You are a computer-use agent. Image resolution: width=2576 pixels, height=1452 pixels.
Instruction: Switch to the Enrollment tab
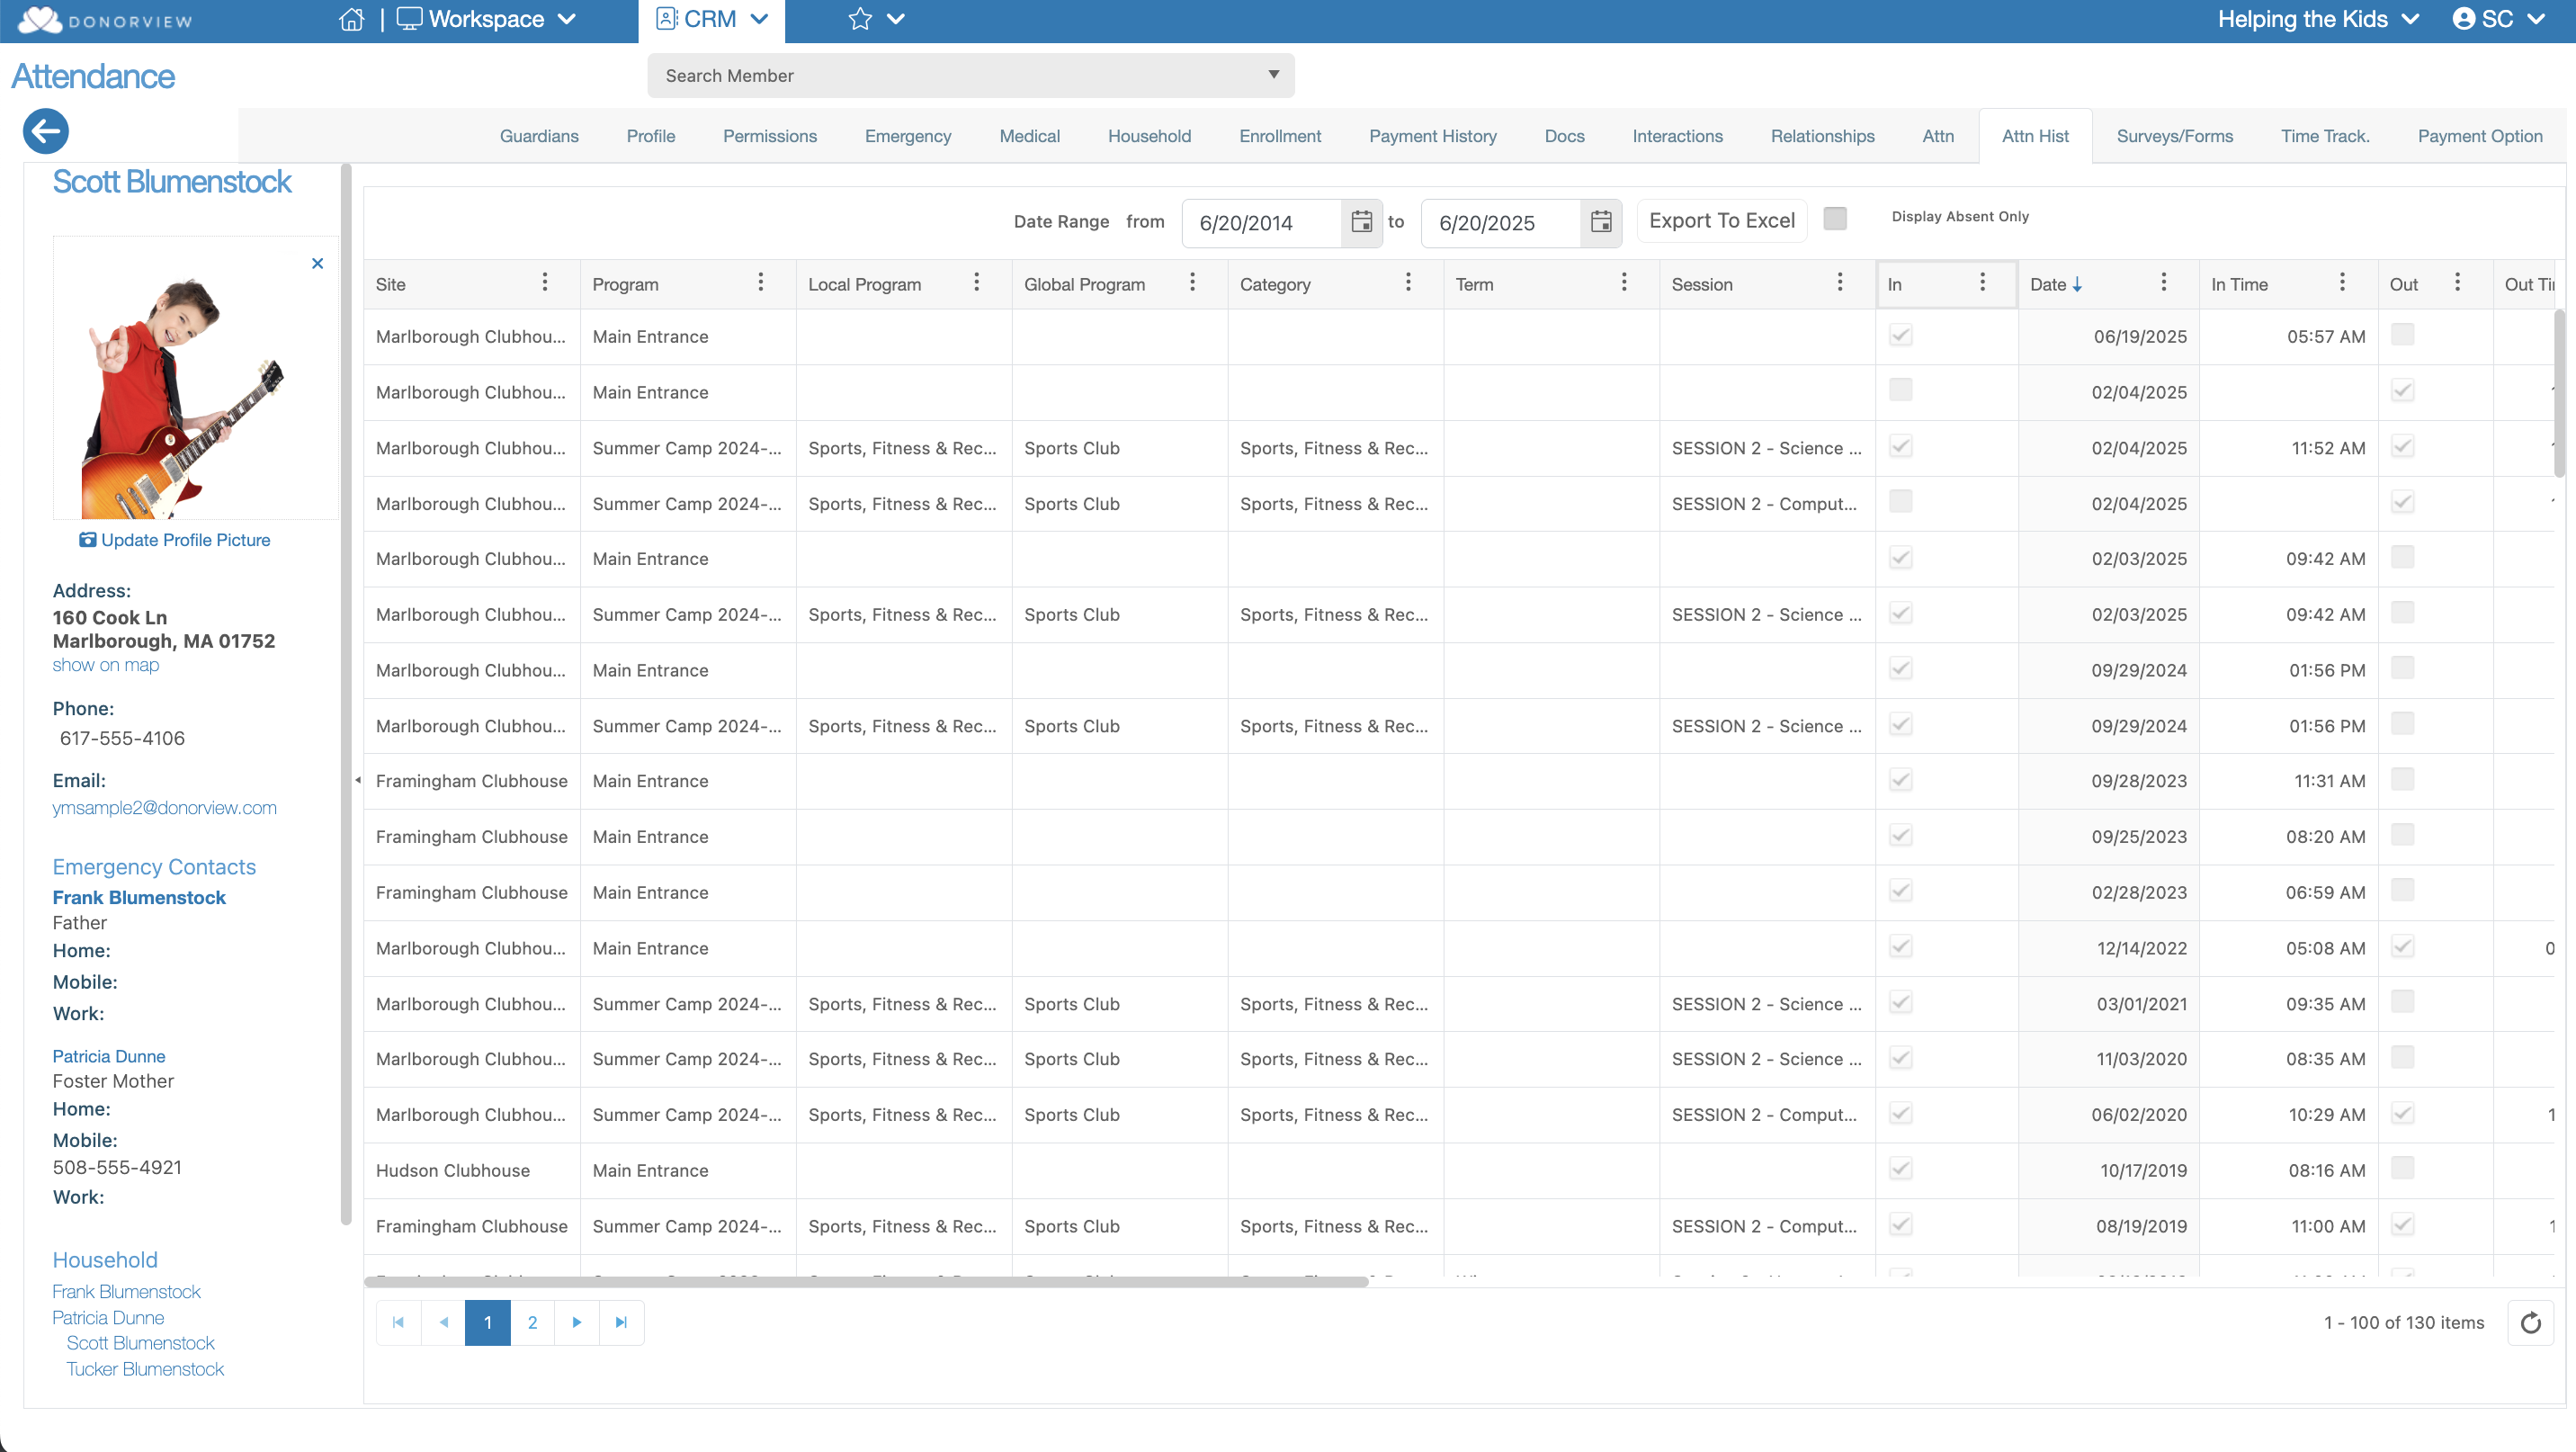(x=1279, y=136)
